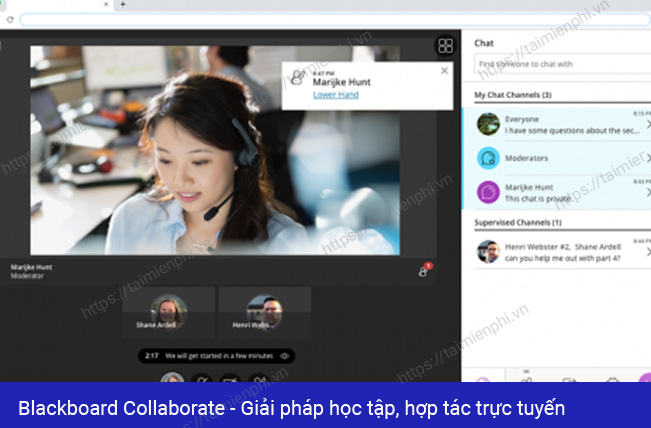This screenshot has width=651, height=428.
Task: Click the Moderators channel icon
Action: tap(488, 158)
